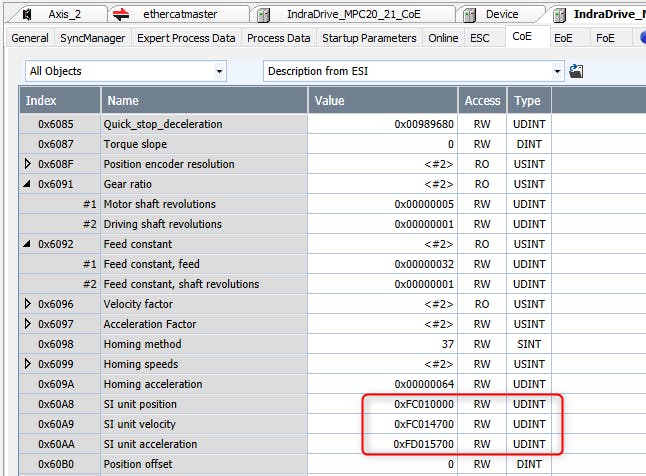Switch to the Process Data tab
Screen dimensions: 646x476
tap(278, 38)
